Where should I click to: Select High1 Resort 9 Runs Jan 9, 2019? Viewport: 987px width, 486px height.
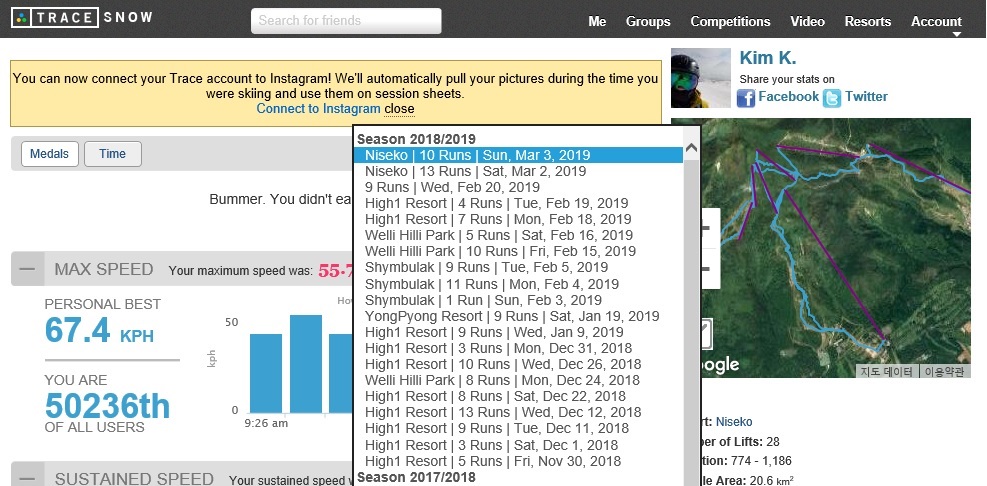pyautogui.click(x=518, y=332)
